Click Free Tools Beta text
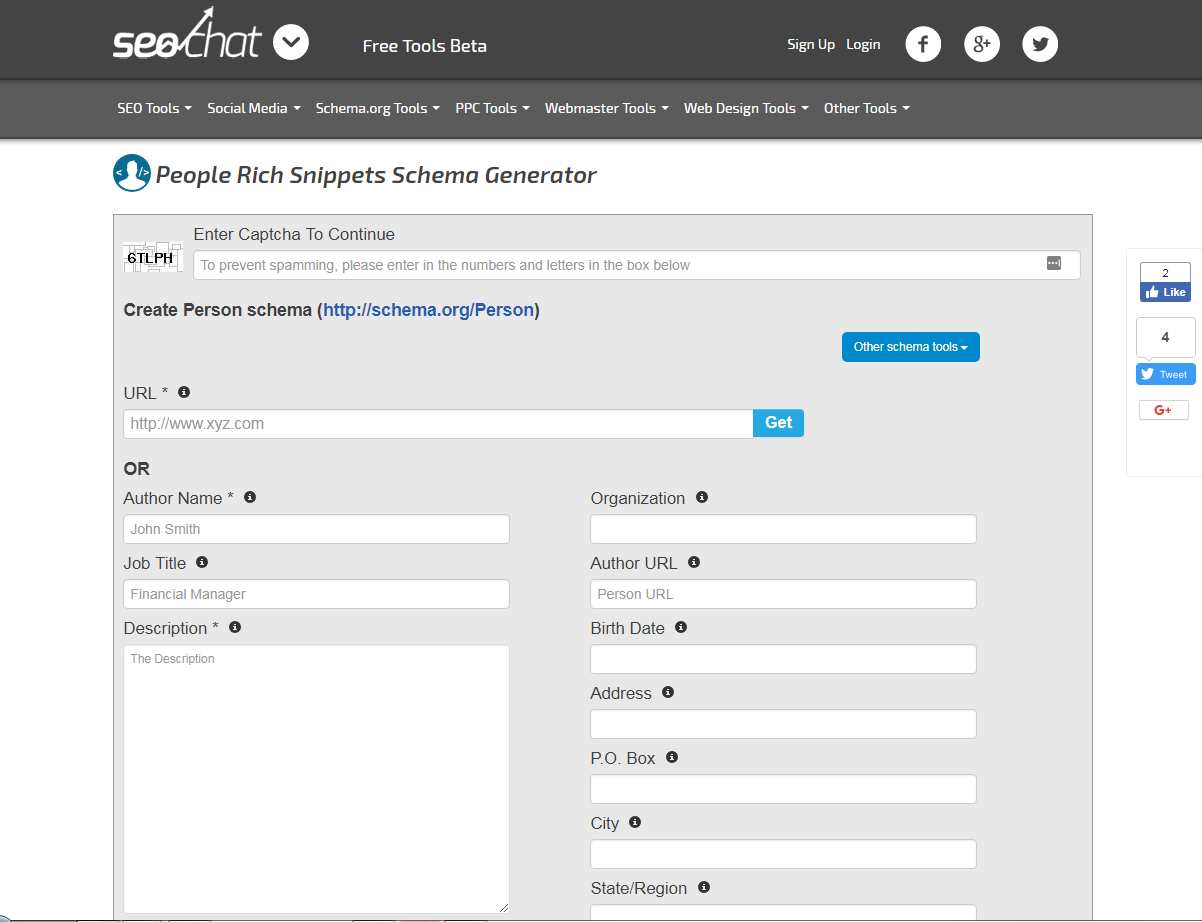This screenshot has width=1202, height=922. point(425,46)
